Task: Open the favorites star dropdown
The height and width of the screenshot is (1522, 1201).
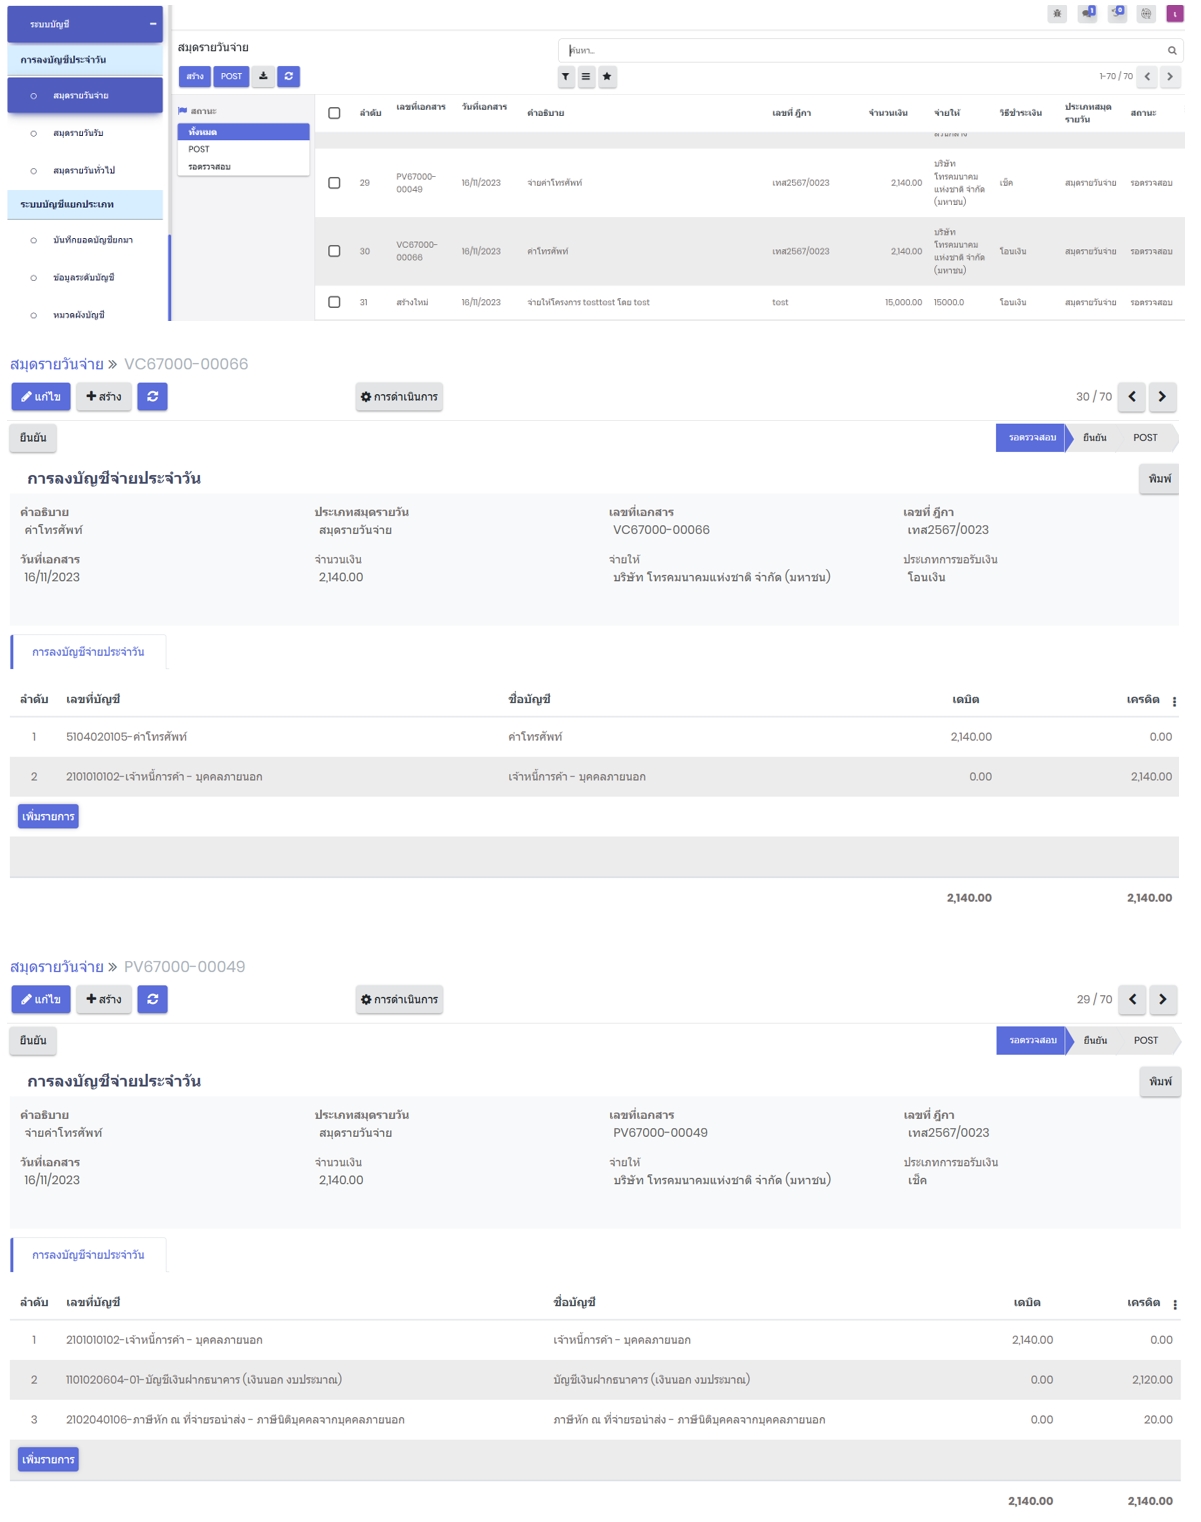Action: click(607, 76)
